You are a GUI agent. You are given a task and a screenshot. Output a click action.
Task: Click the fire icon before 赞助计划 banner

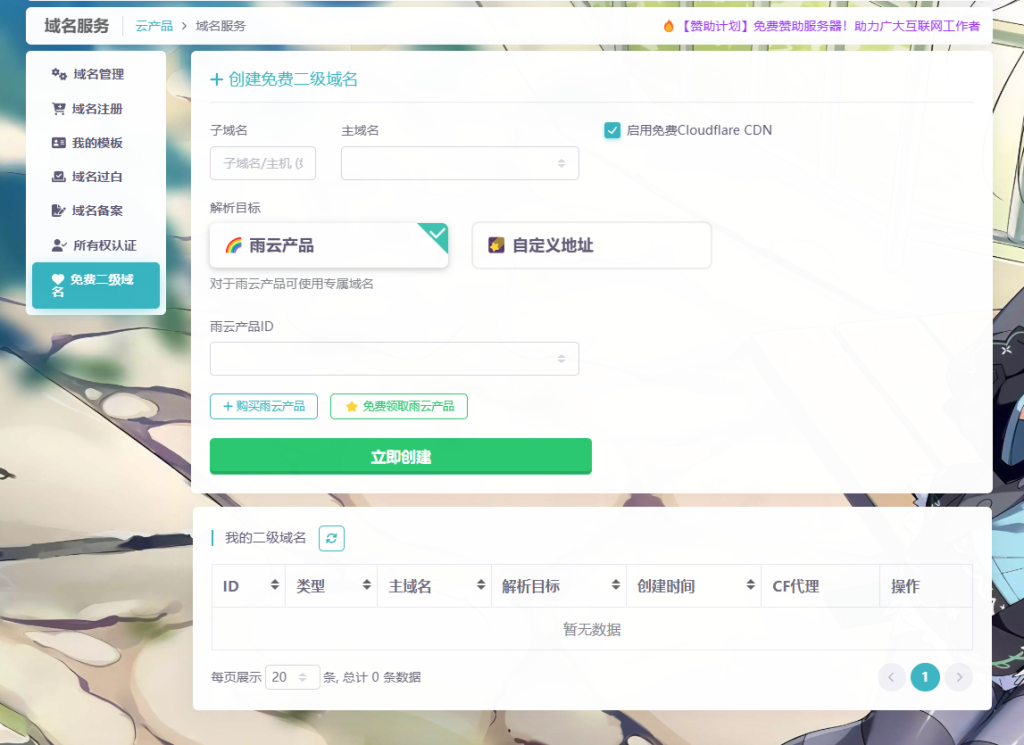pyautogui.click(x=668, y=26)
